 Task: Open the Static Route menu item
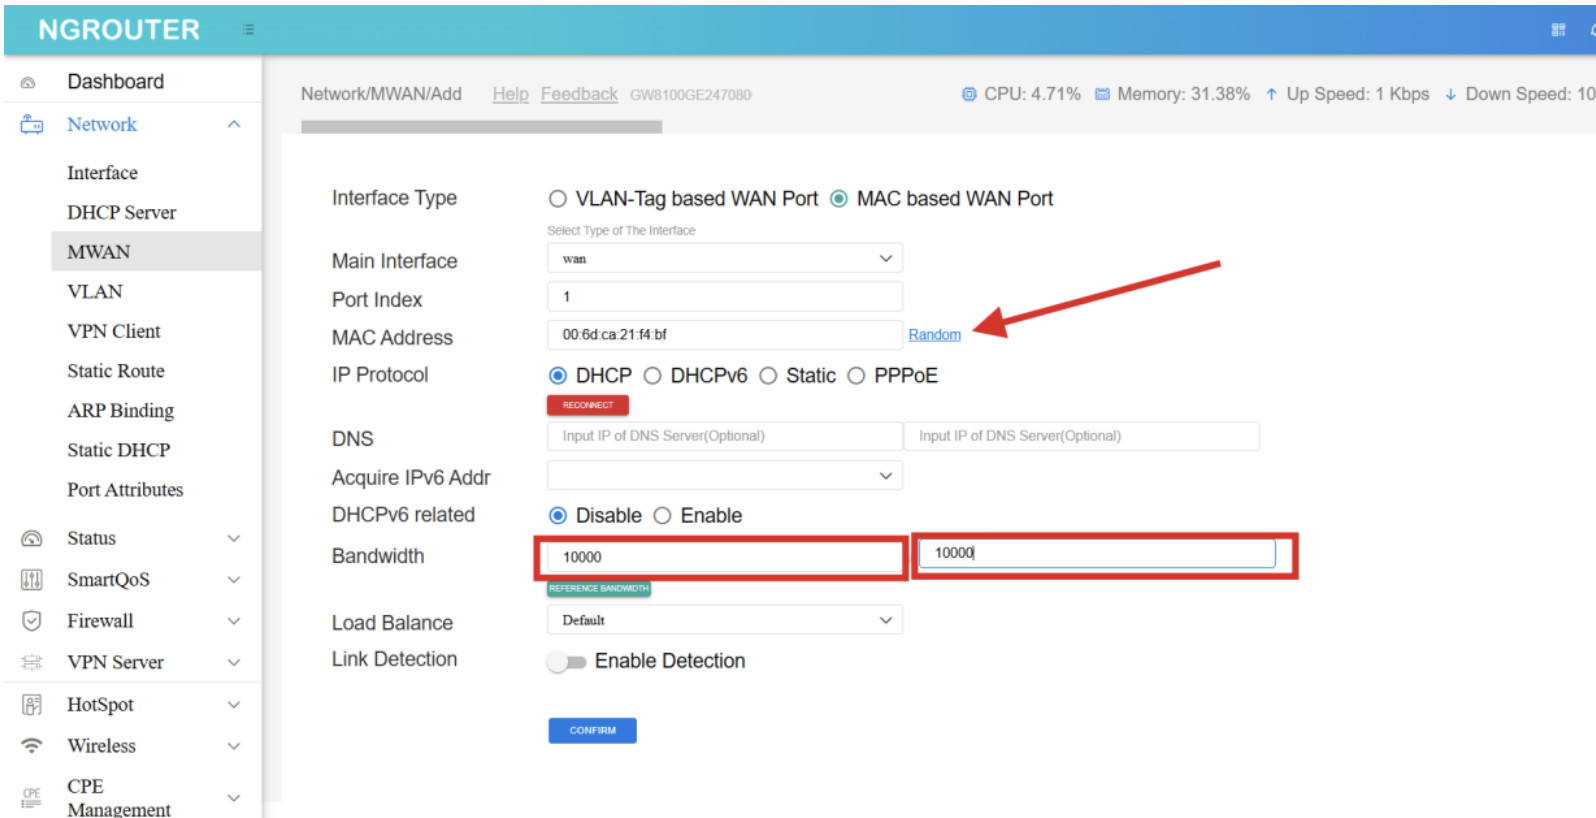coord(115,371)
